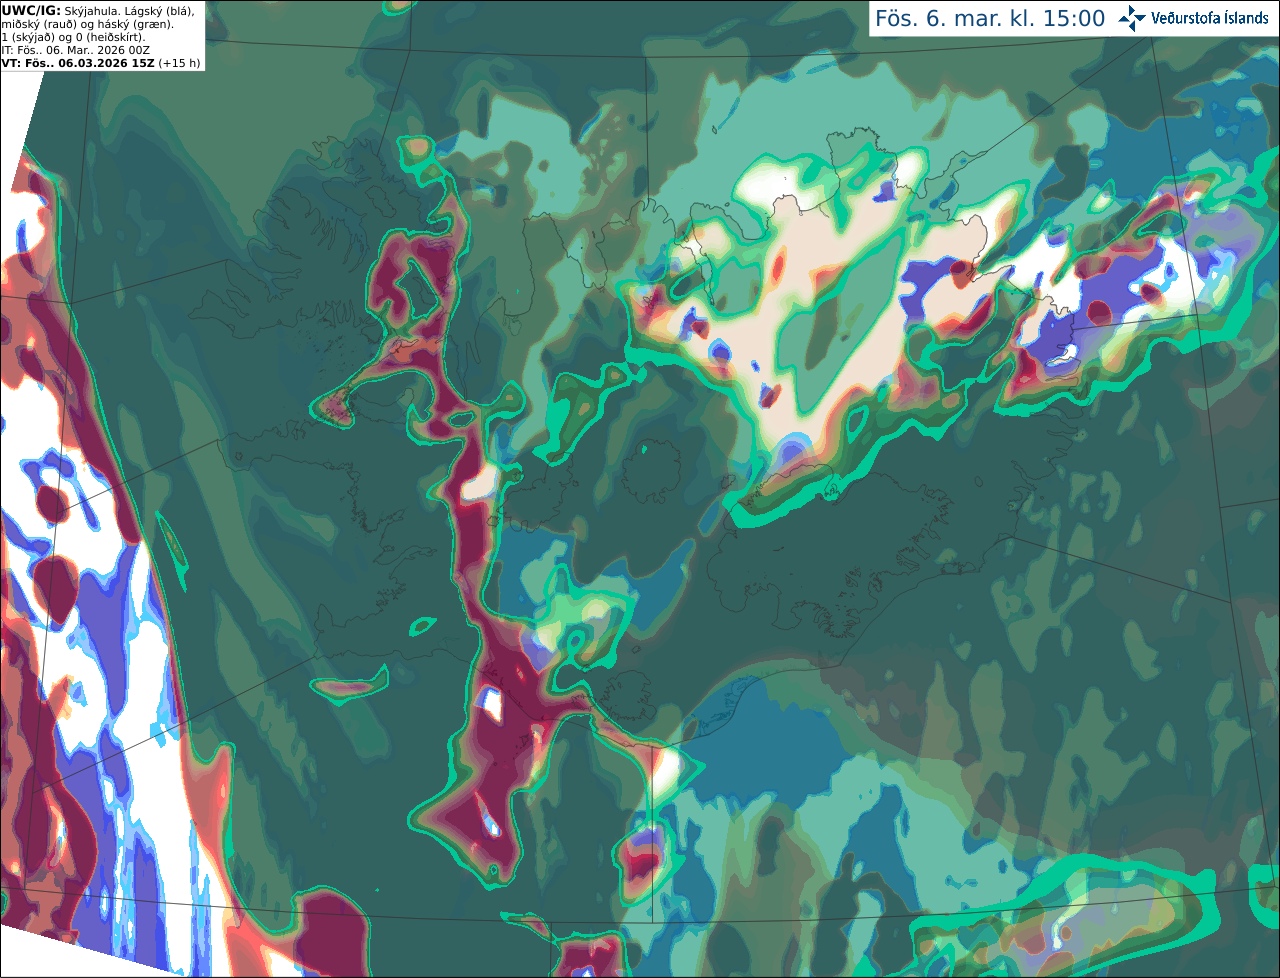
Task: Click the 'IT: Fös.. 06. Mar.. 2026 00Z' line
Action: pyautogui.click(x=76, y=50)
